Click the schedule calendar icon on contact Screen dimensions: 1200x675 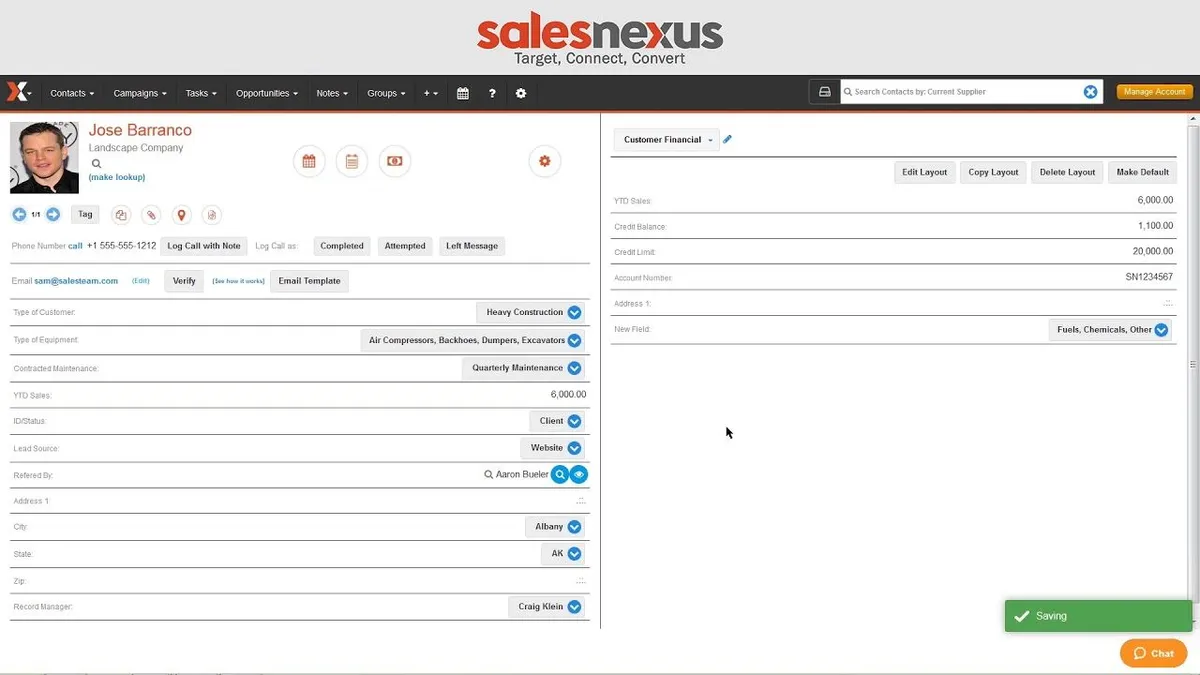click(x=309, y=161)
